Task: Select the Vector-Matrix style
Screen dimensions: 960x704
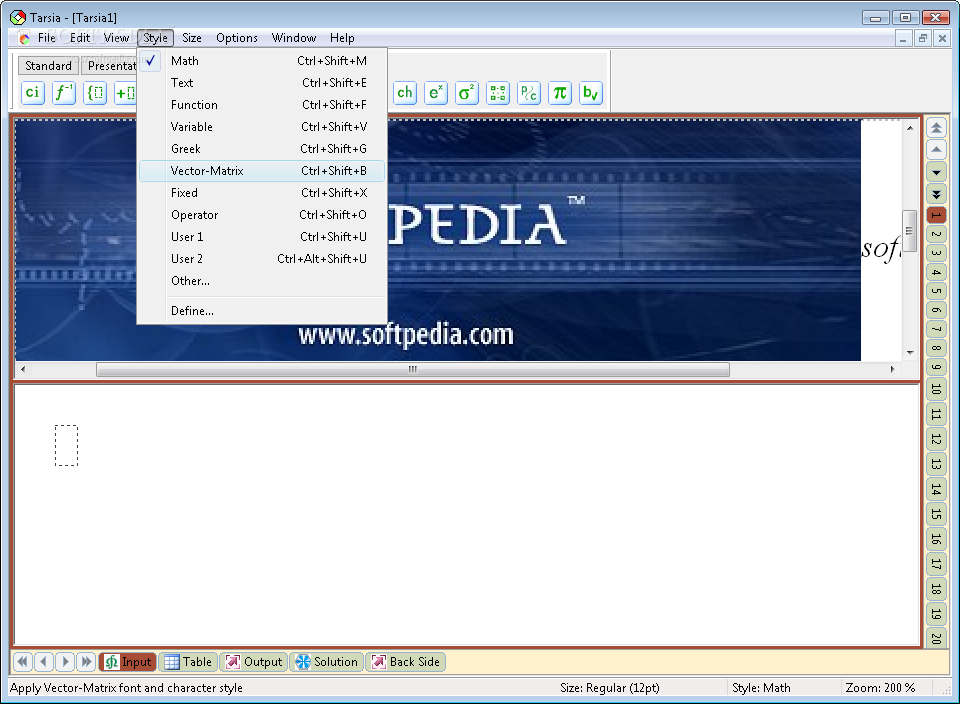Action: tap(262, 171)
